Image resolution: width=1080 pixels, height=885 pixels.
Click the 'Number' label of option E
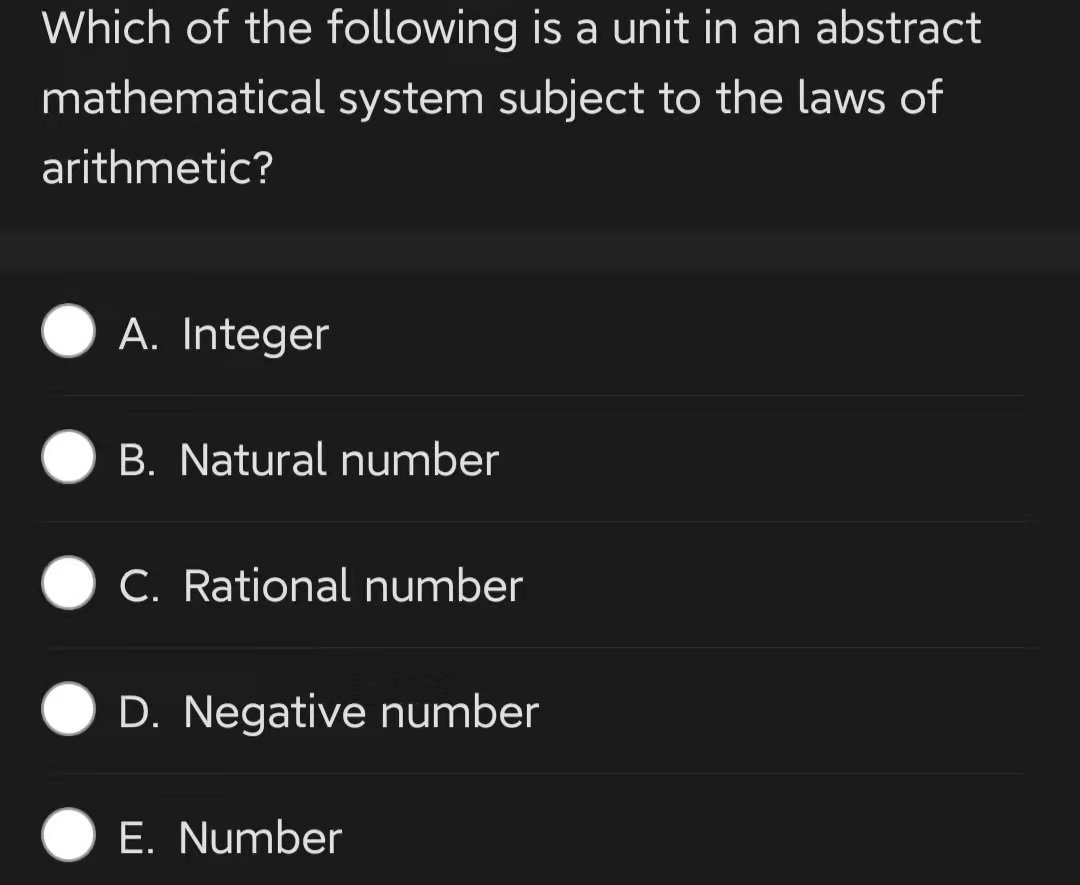(x=260, y=838)
